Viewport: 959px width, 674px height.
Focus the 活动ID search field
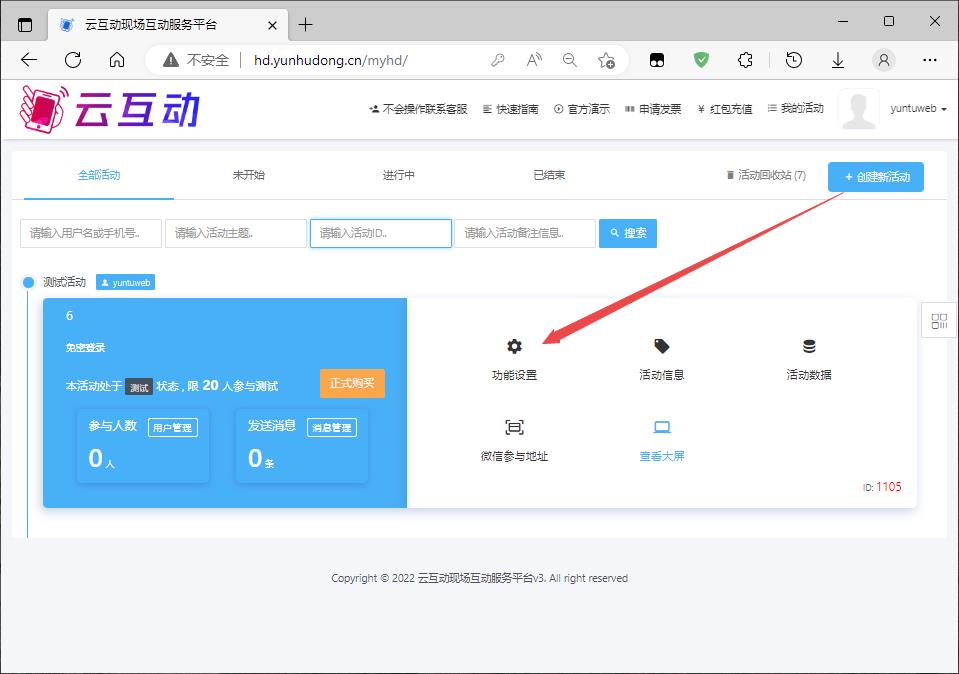click(x=381, y=233)
